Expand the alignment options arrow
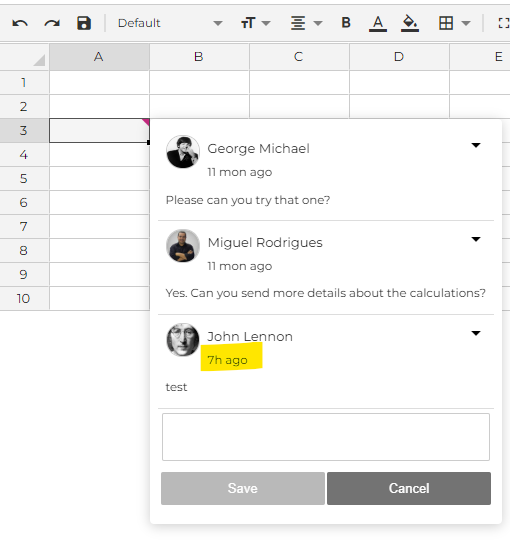510x541 pixels. tap(318, 23)
